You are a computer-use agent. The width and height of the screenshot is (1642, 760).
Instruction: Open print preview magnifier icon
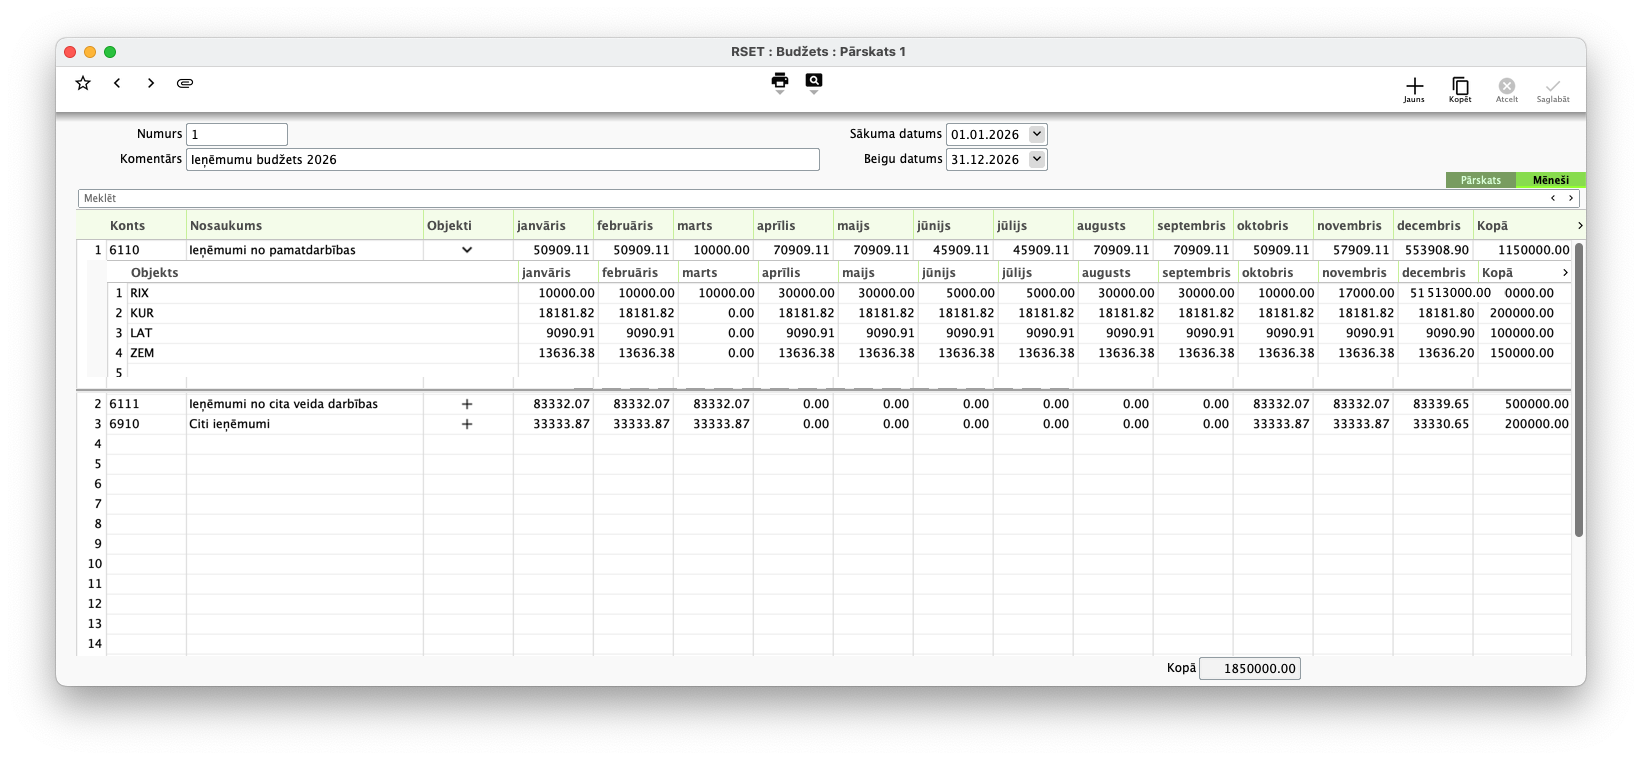(x=814, y=81)
